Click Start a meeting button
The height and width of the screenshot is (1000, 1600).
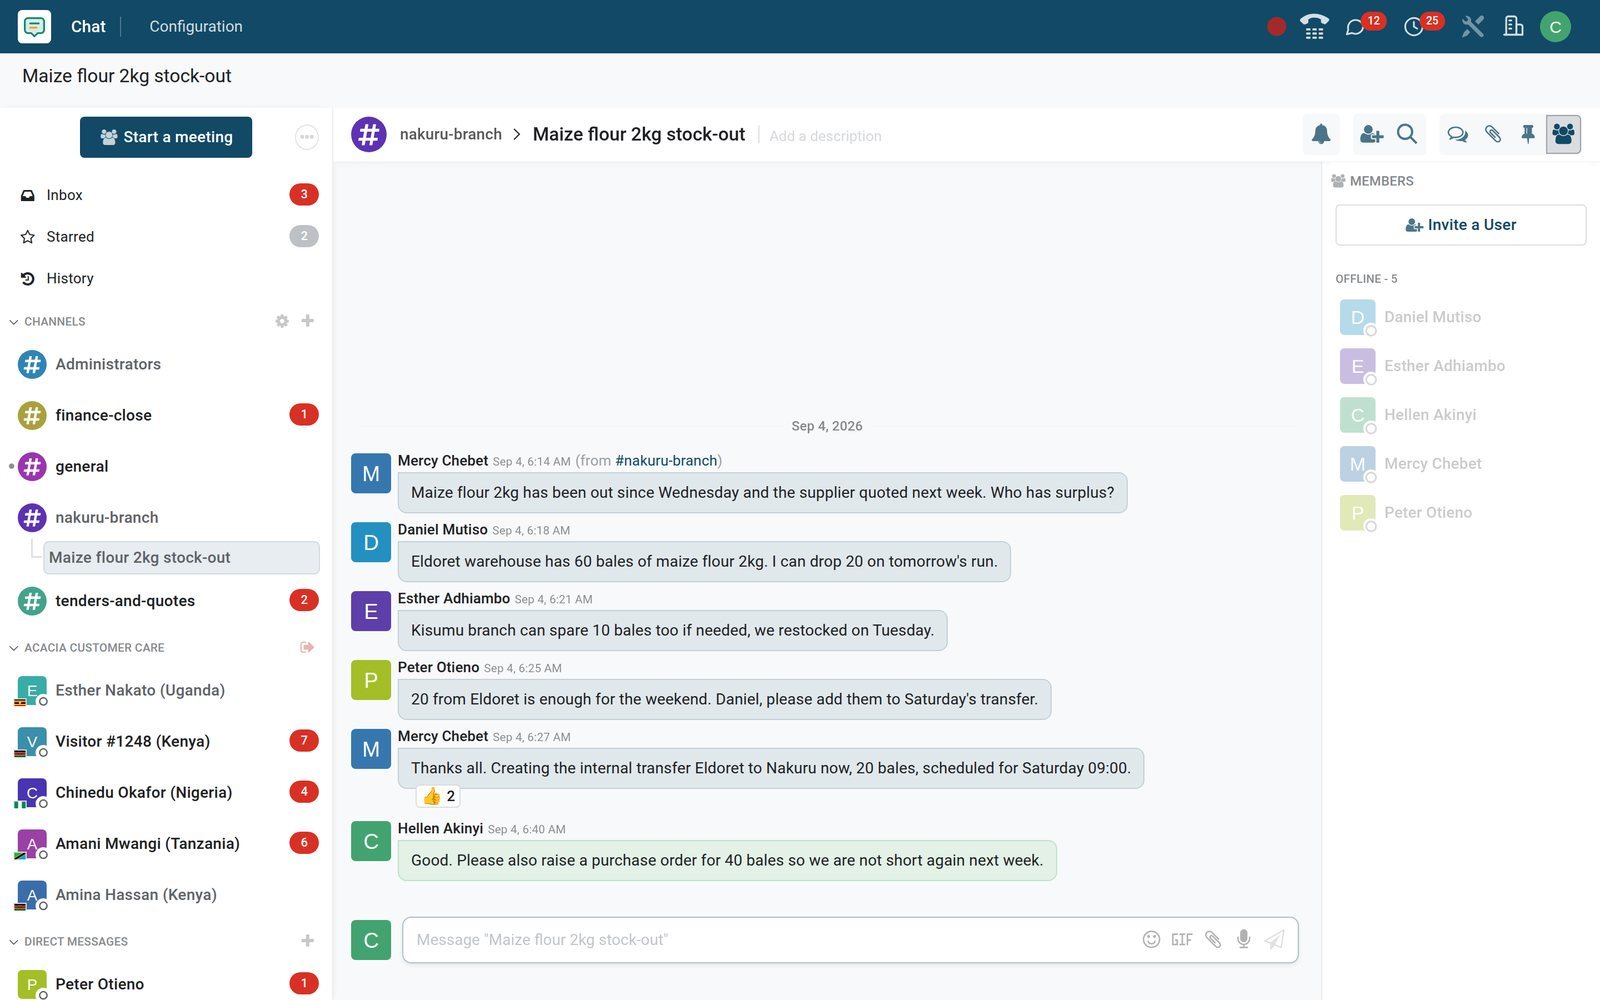point(166,137)
